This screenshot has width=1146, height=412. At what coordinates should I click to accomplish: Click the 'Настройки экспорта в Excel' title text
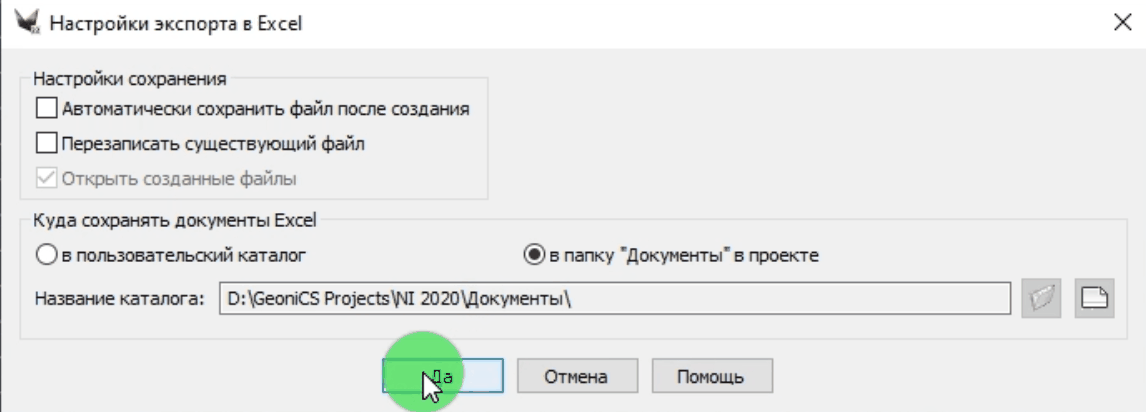point(175,23)
